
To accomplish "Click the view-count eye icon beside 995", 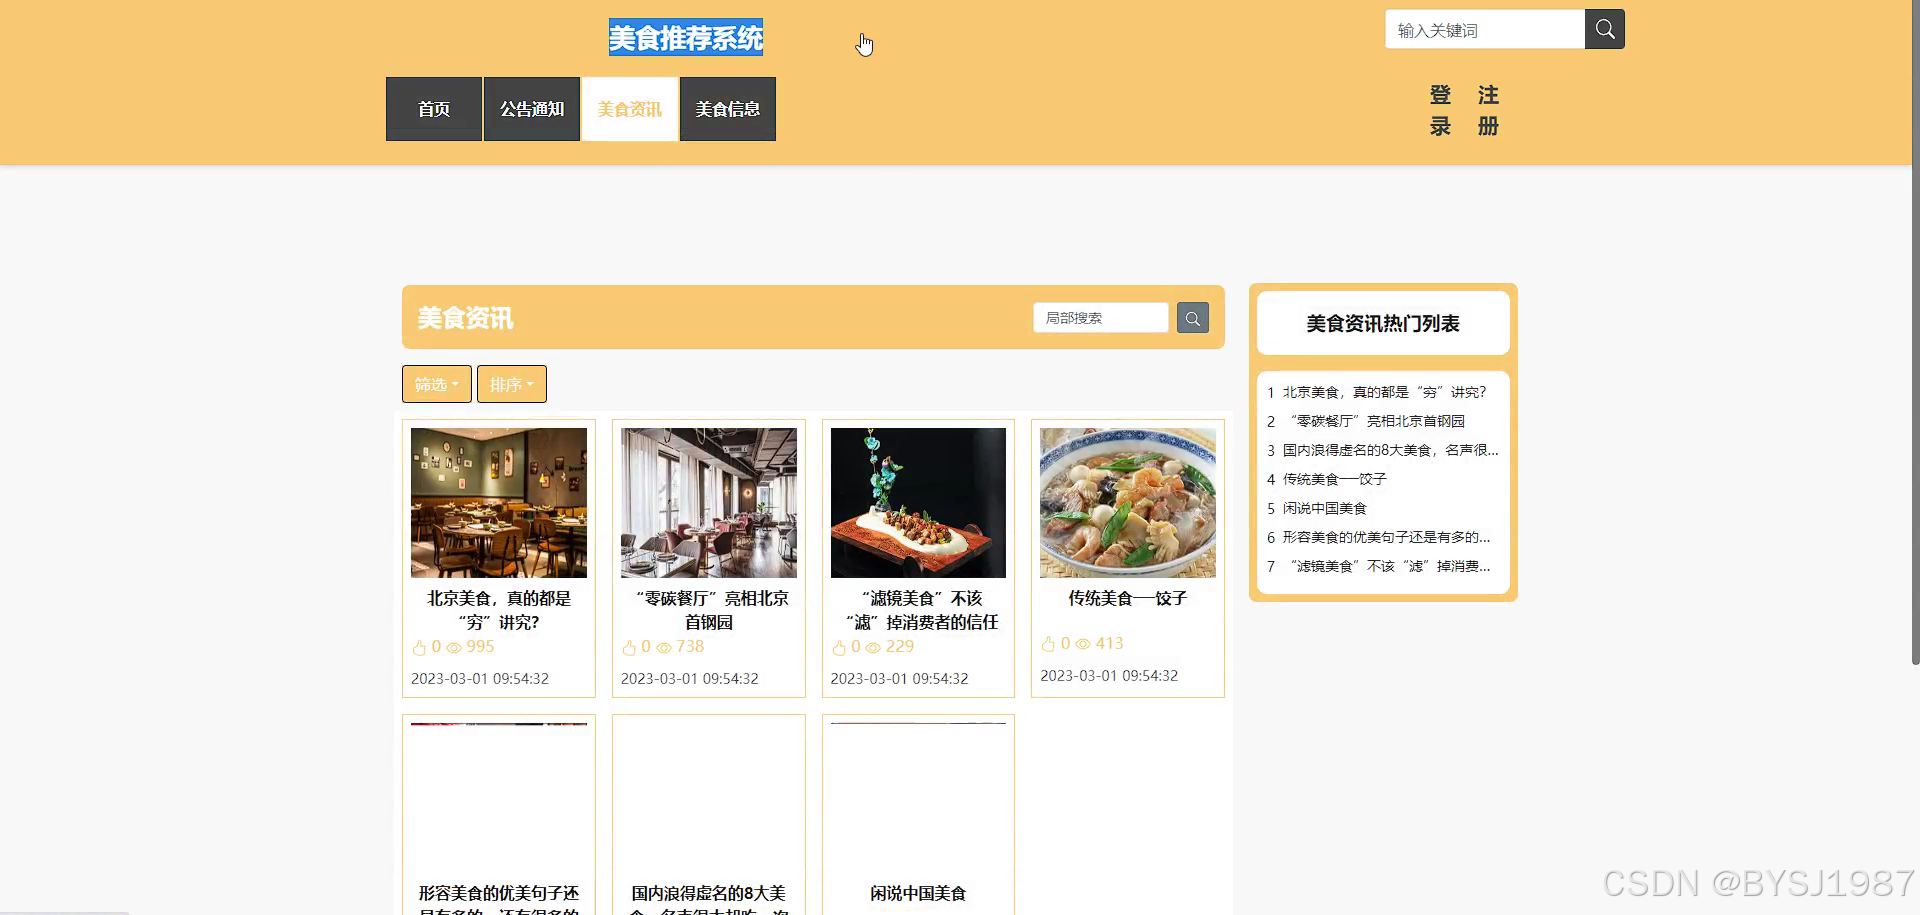I will [454, 648].
